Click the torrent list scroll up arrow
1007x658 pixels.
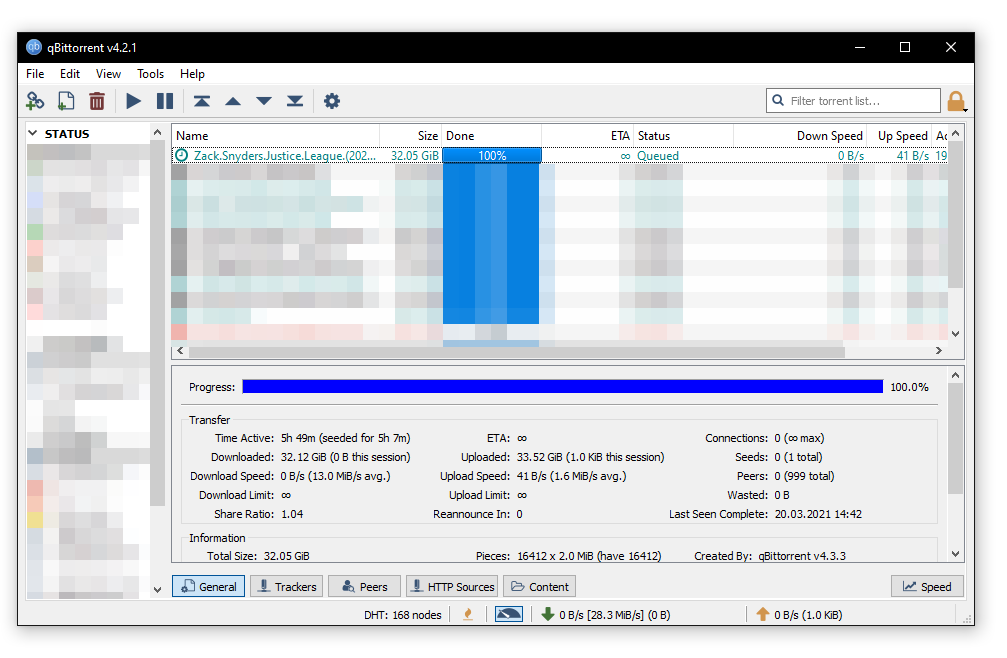(x=956, y=133)
